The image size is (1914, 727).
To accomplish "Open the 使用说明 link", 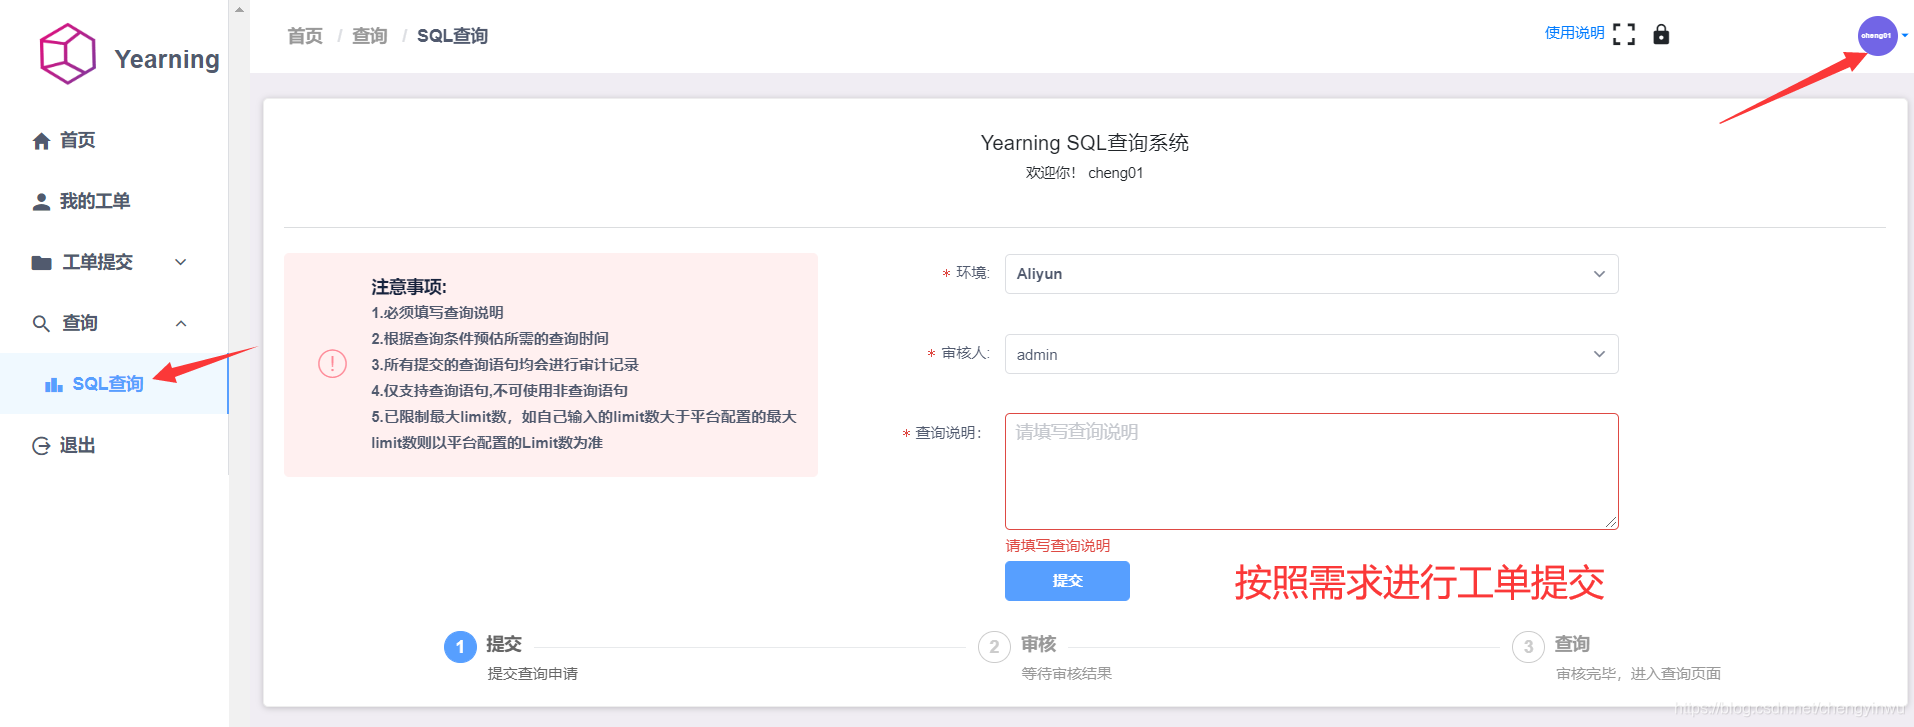I will pos(1574,33).
